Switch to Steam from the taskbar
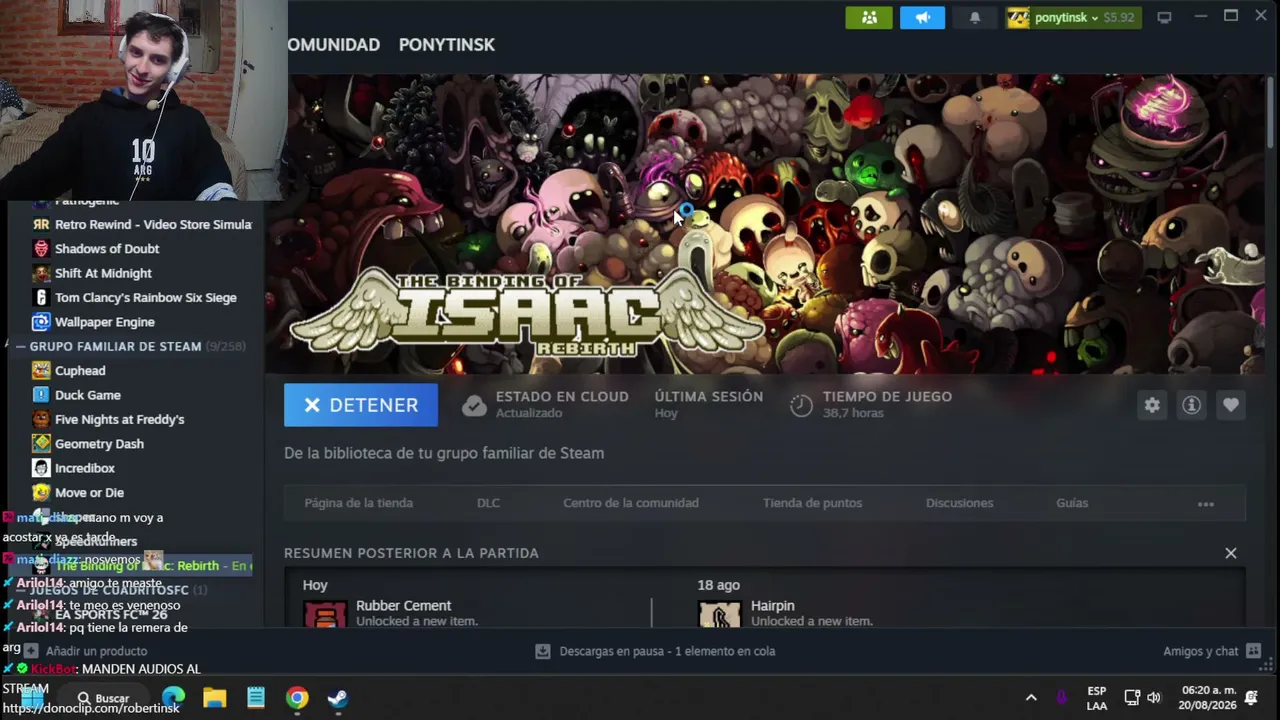 (338, 697)
